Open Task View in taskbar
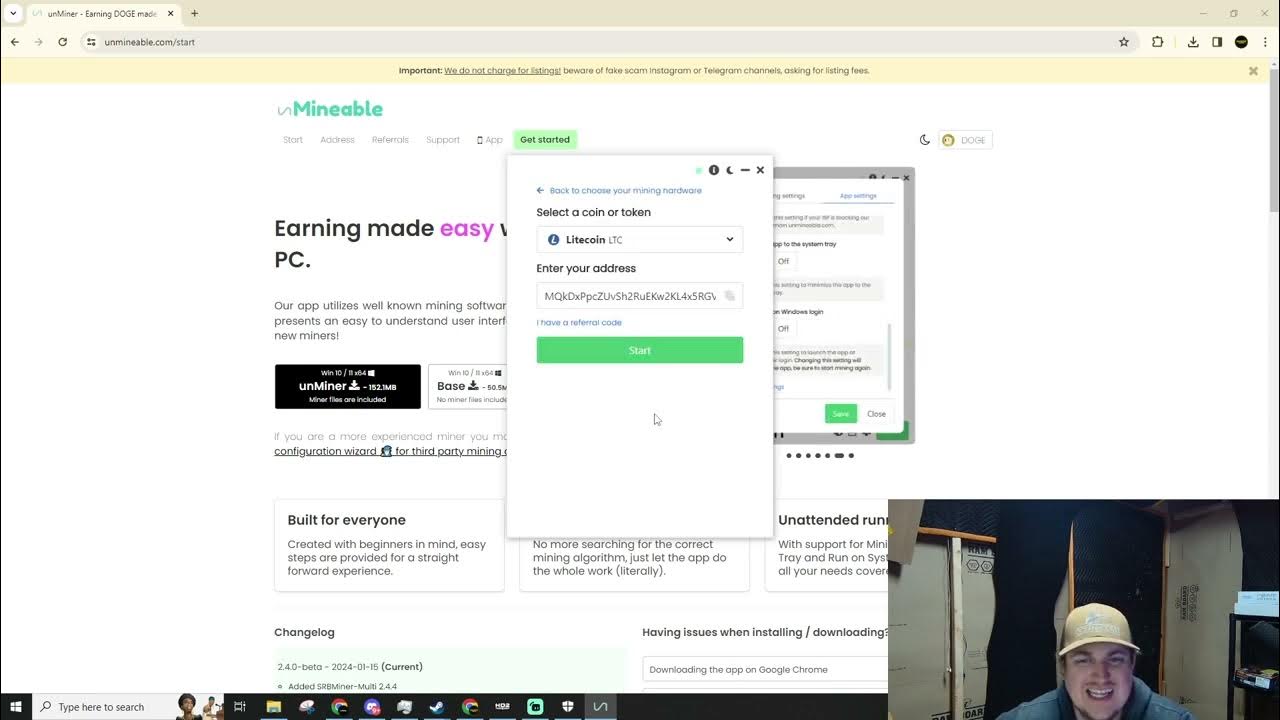The height and width of the screenshot is (720, 1280). (x=240, y=706)
